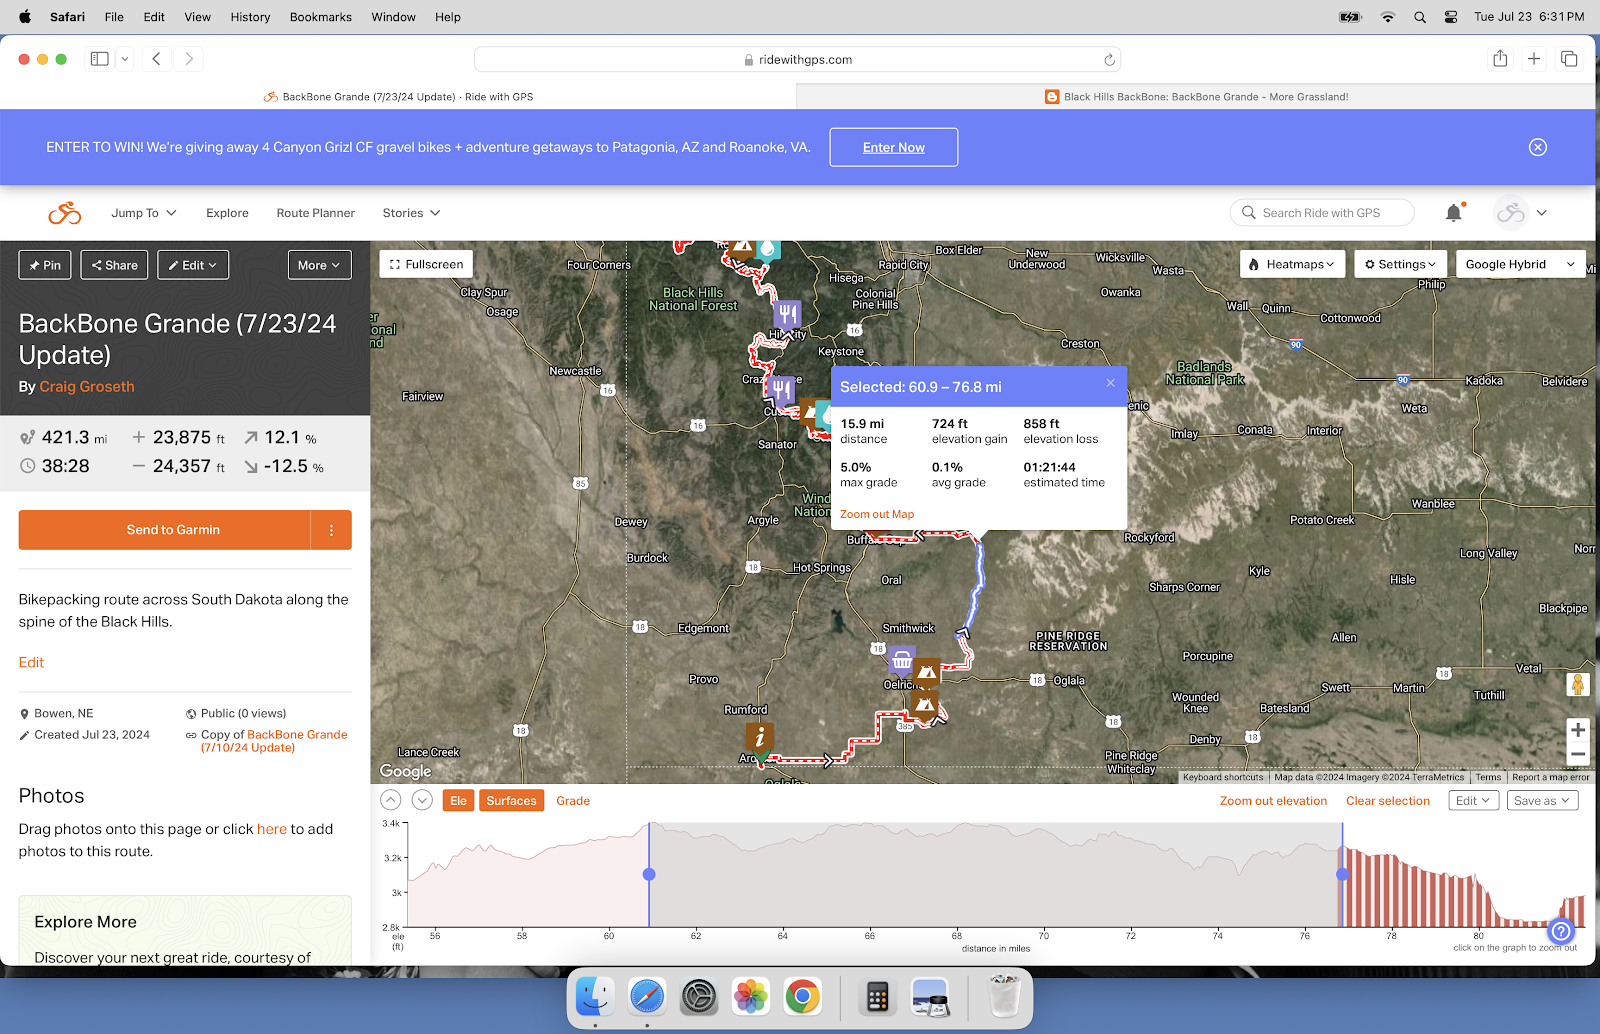Click the elevation graph down arrow icon
The image size is (1600, 1034).
click(x=422, y=800)
